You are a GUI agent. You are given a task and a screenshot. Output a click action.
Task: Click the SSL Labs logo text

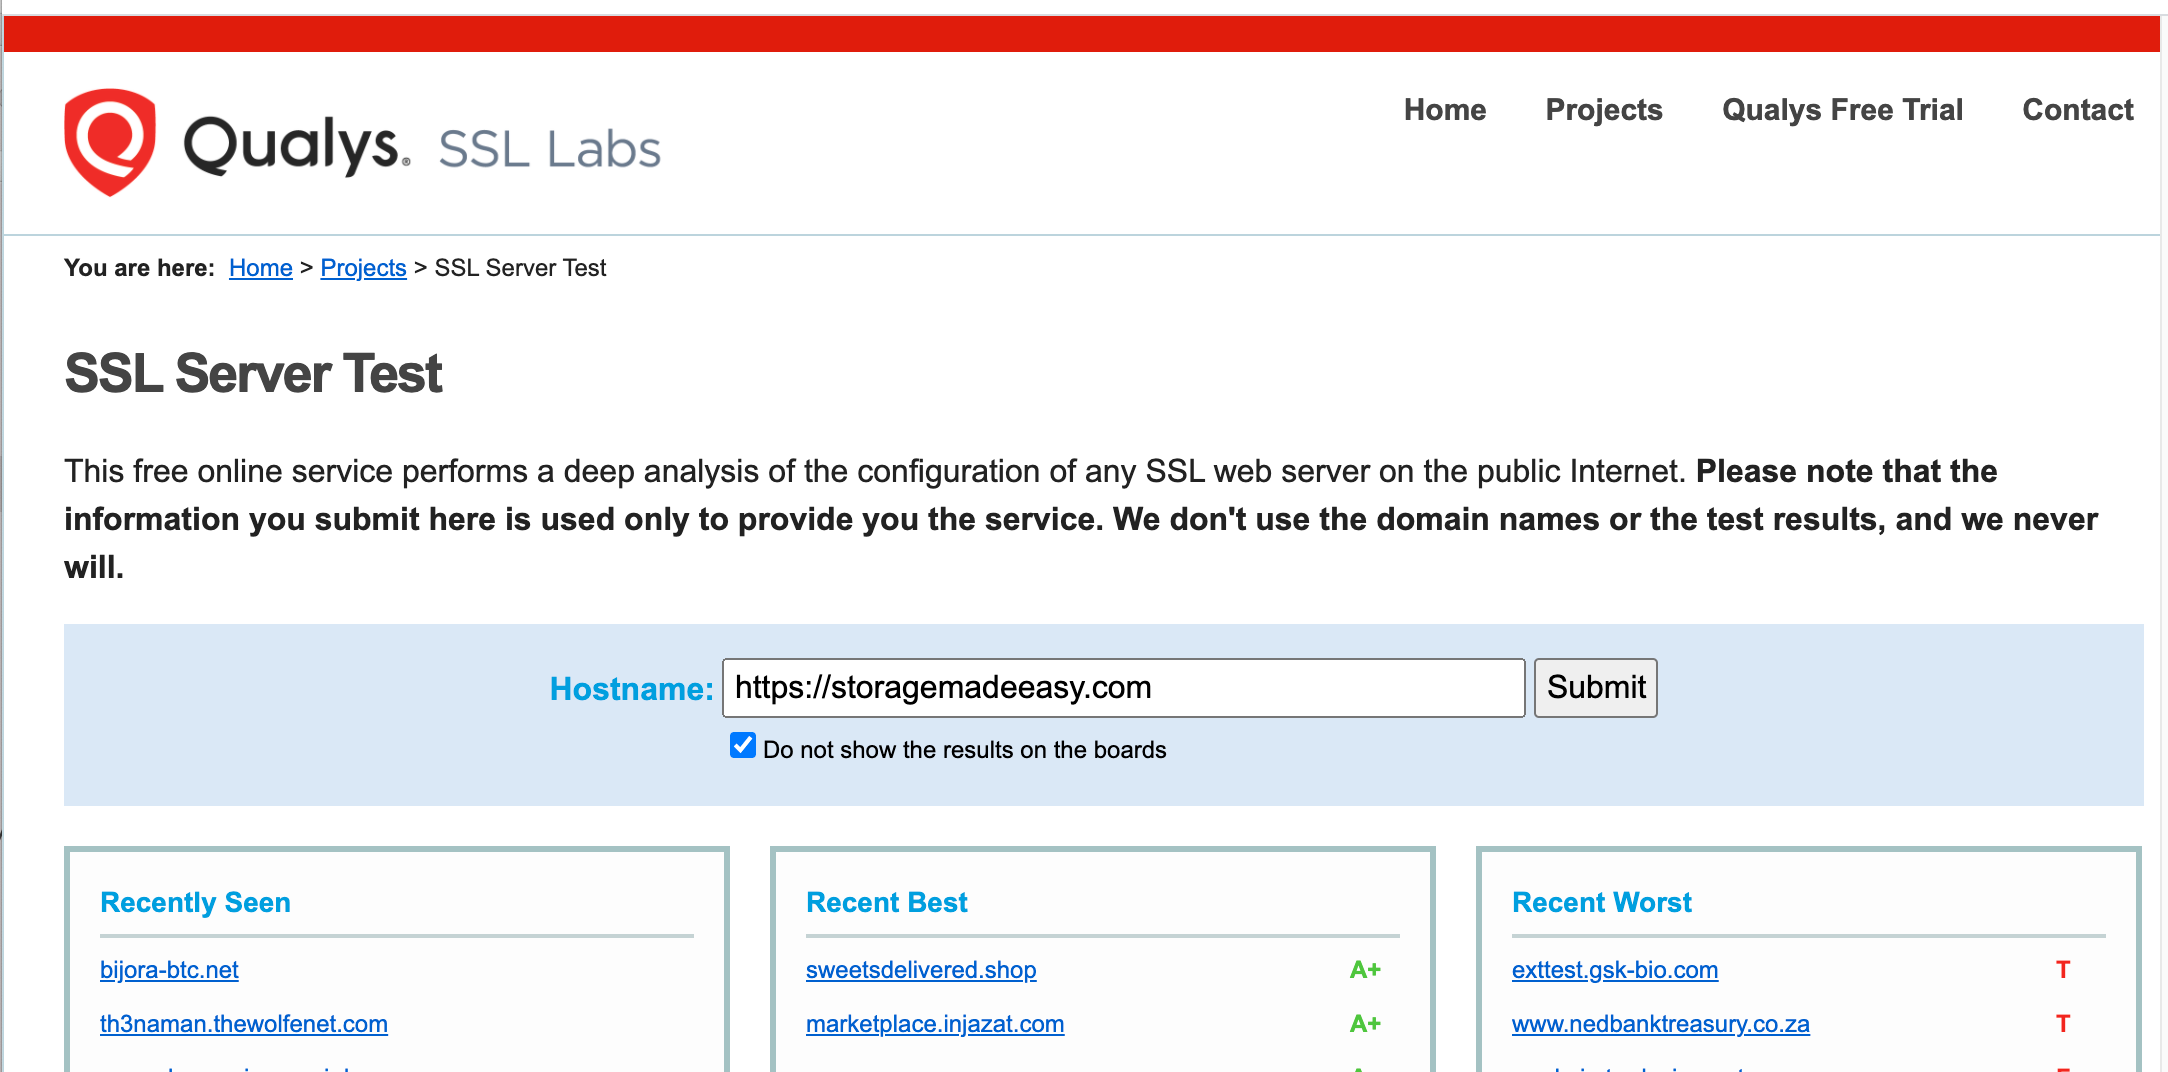coord(549,150)
